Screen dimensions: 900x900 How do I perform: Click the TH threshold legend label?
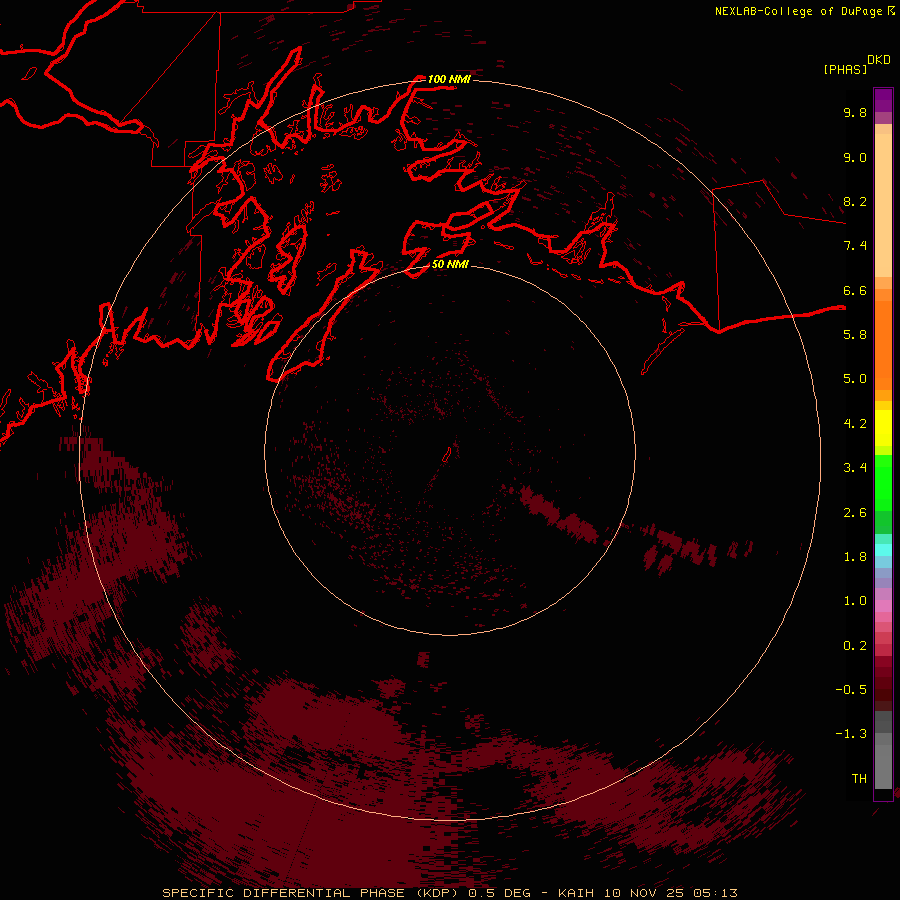tap(859, 779)
